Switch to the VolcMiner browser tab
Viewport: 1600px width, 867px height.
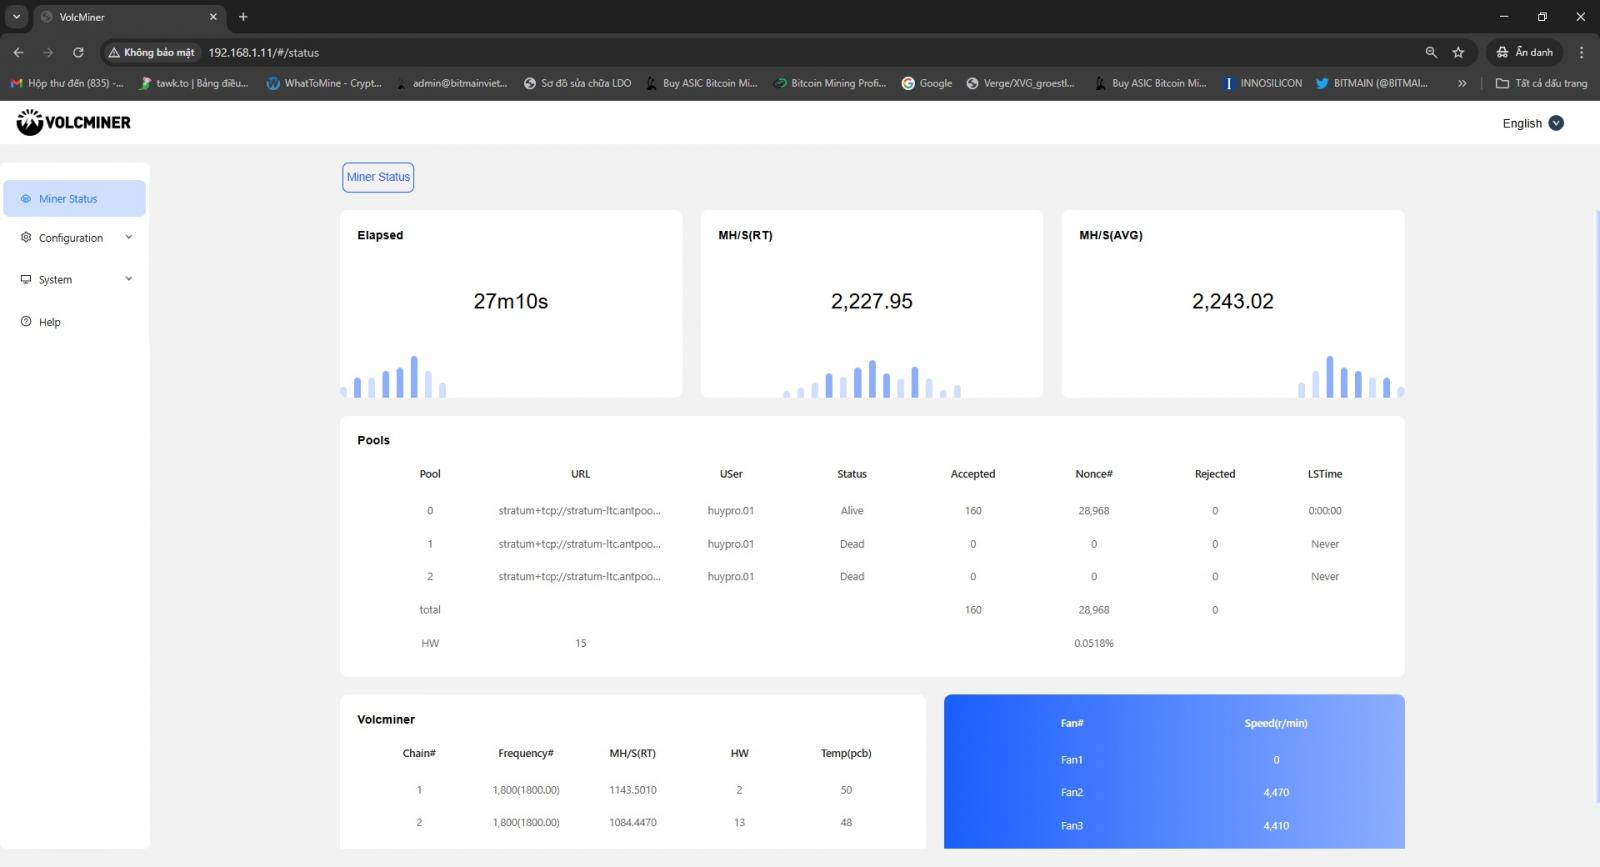[130, 17]
